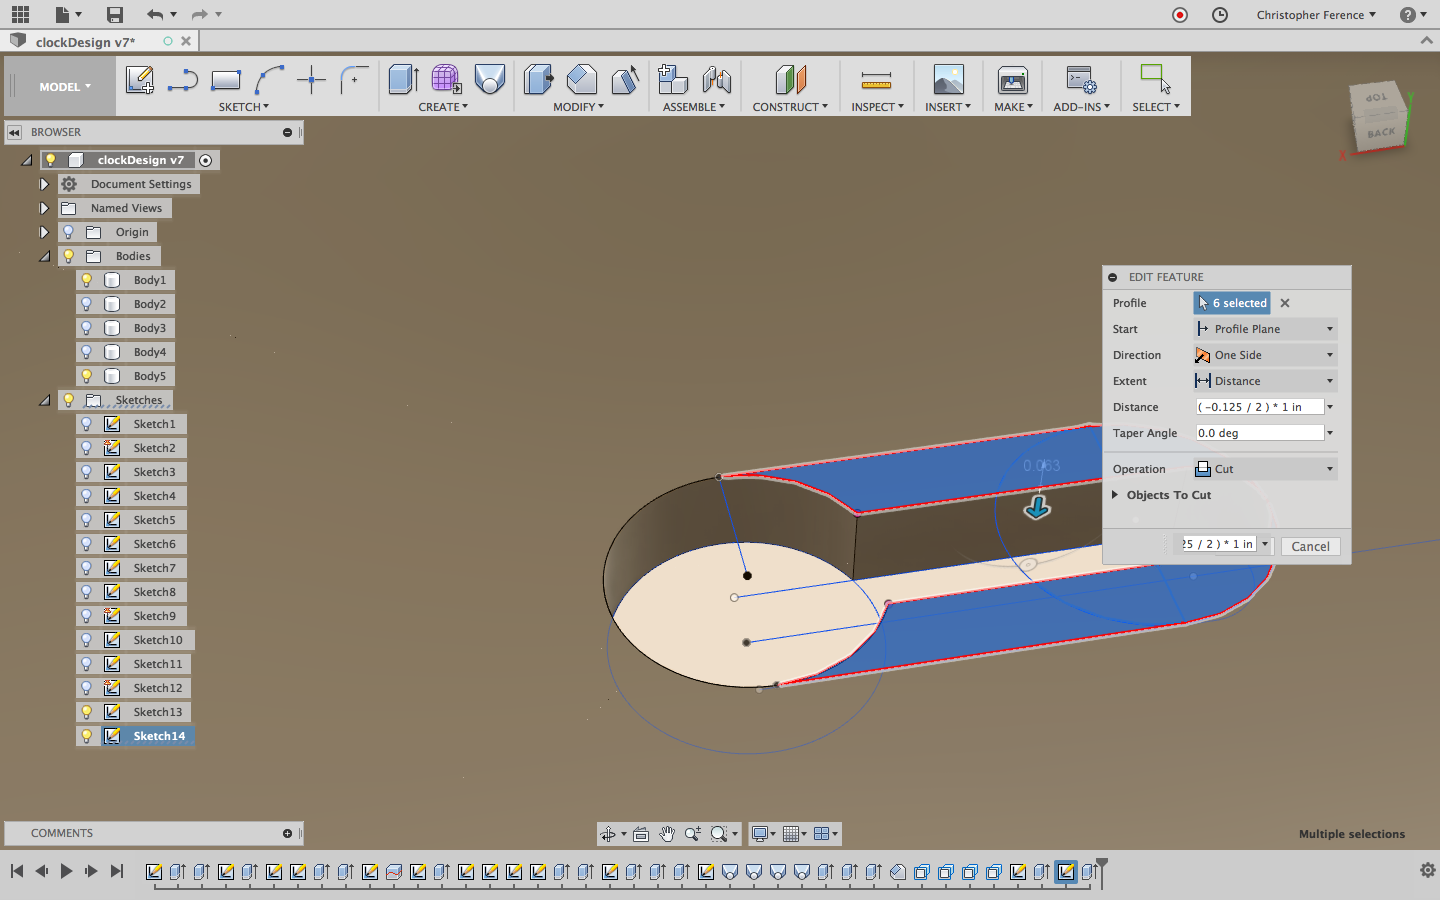1440x900 pixels.
Task: Click the Insert image icon
Action: pyautogui.click(x=948, y=80)
